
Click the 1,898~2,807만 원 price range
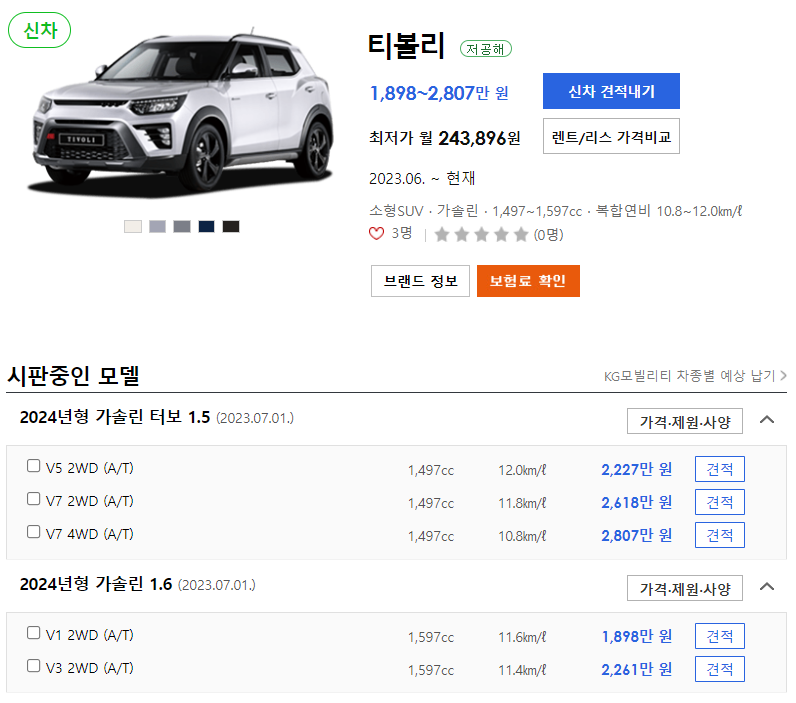coord(439,93)
